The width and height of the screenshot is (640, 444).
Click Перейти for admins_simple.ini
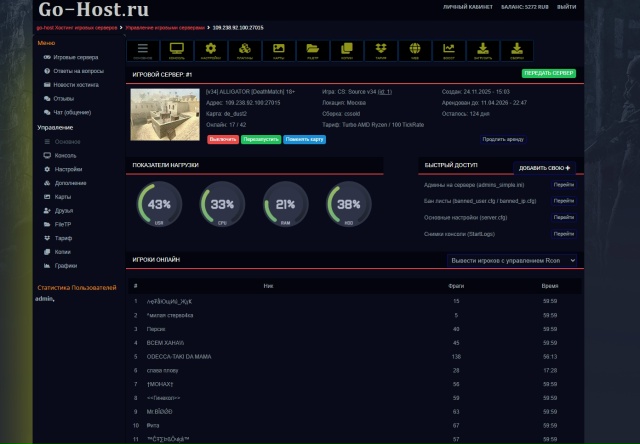tap(564, 185)
